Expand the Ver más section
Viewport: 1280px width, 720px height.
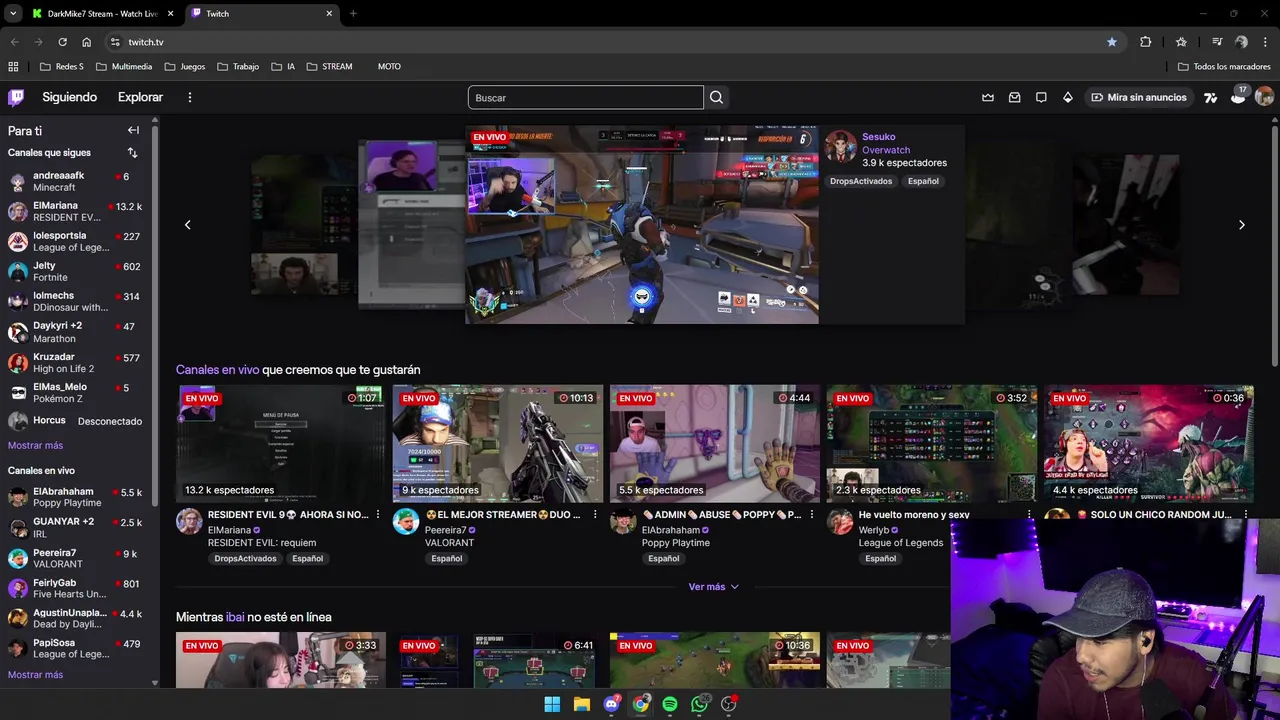(713, 587)
